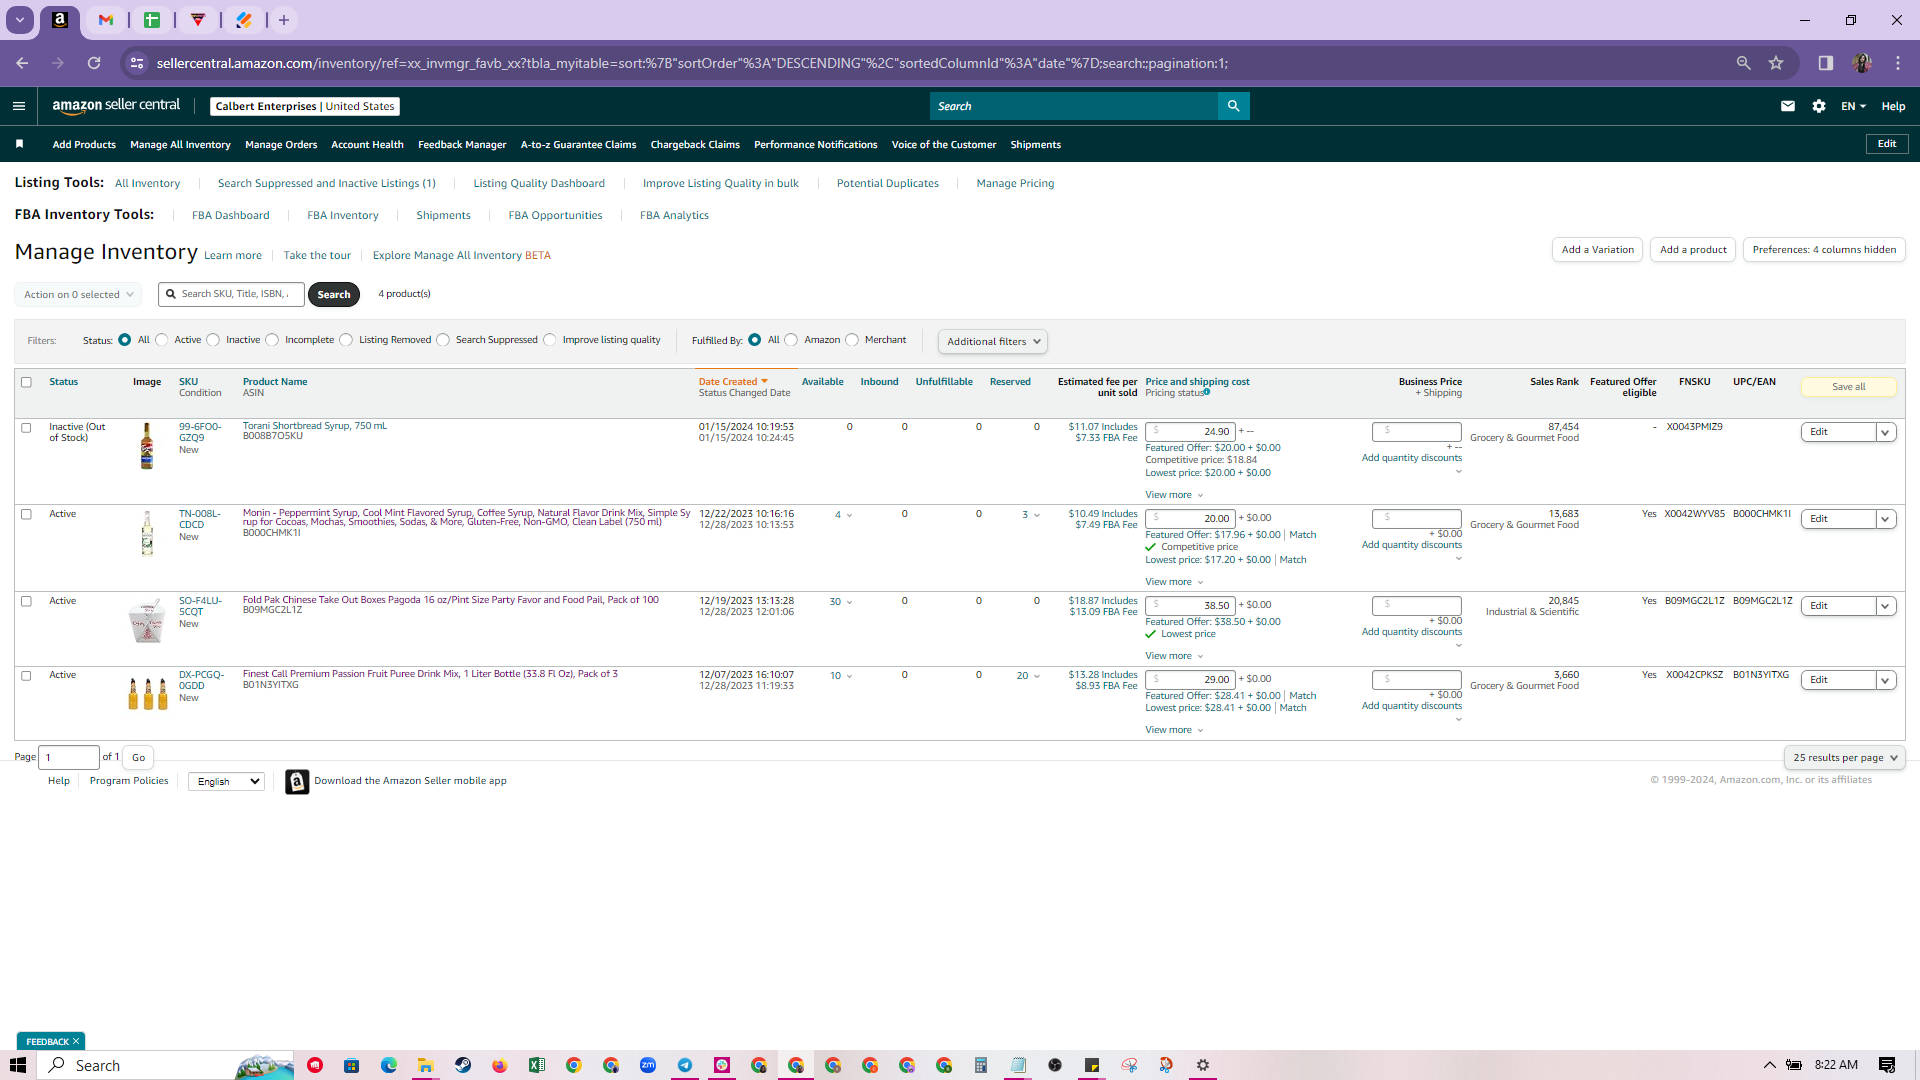The image size is (1920, 1080).
Task: Open the 25 results per page dropdown
Action: [x=1844, y=758]
